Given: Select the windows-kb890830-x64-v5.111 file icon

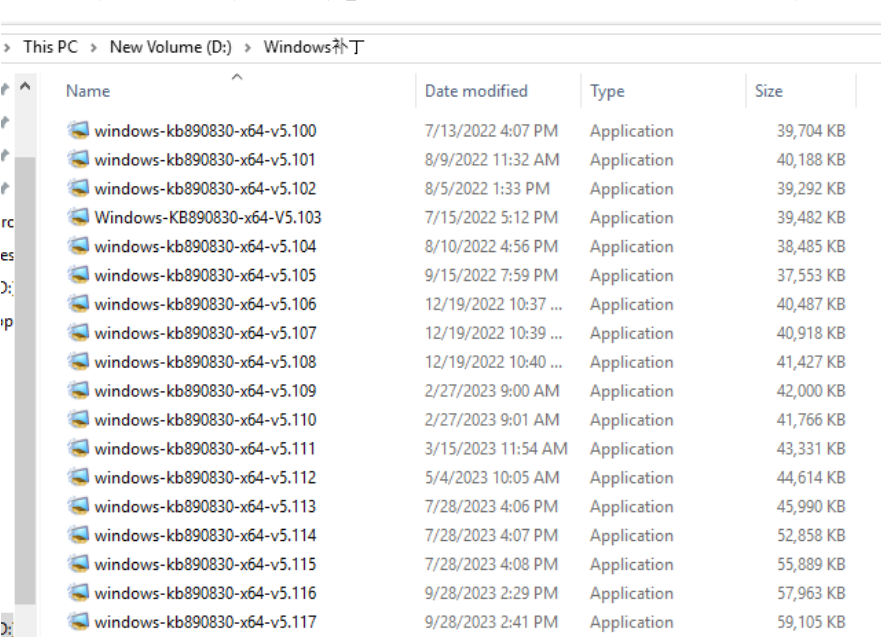Looking at the screenshot, I should click(x=78, y=449).
